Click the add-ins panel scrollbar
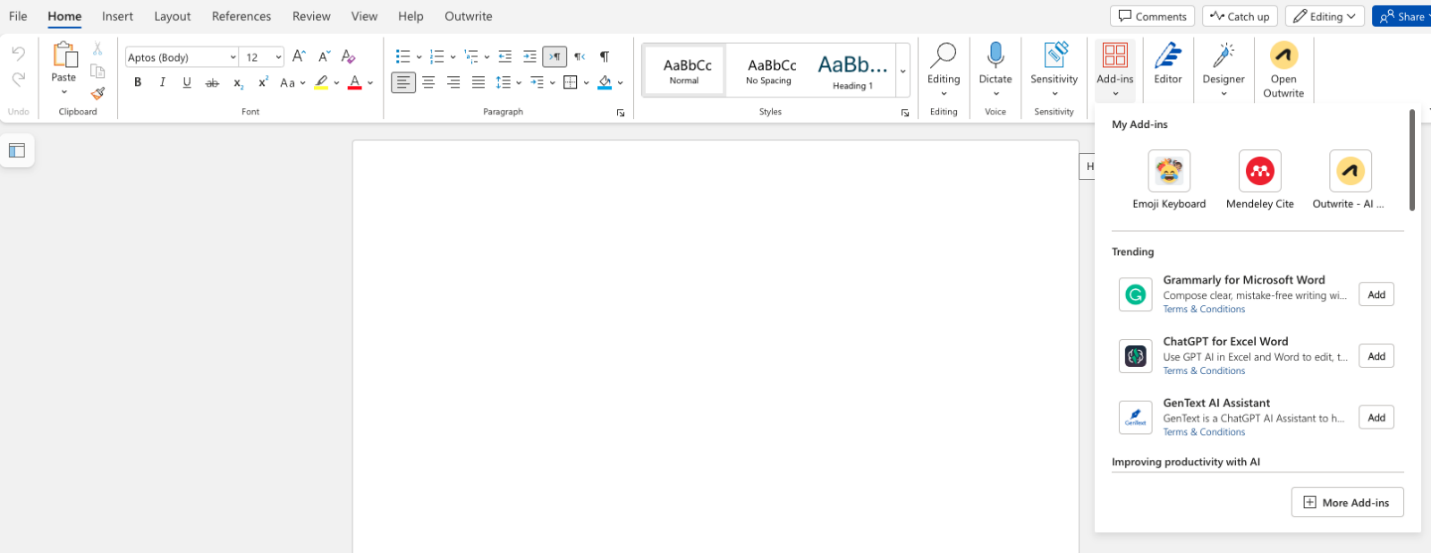Image resolution: width=1431 pixels, height=553 pixels. (1412, 160)
